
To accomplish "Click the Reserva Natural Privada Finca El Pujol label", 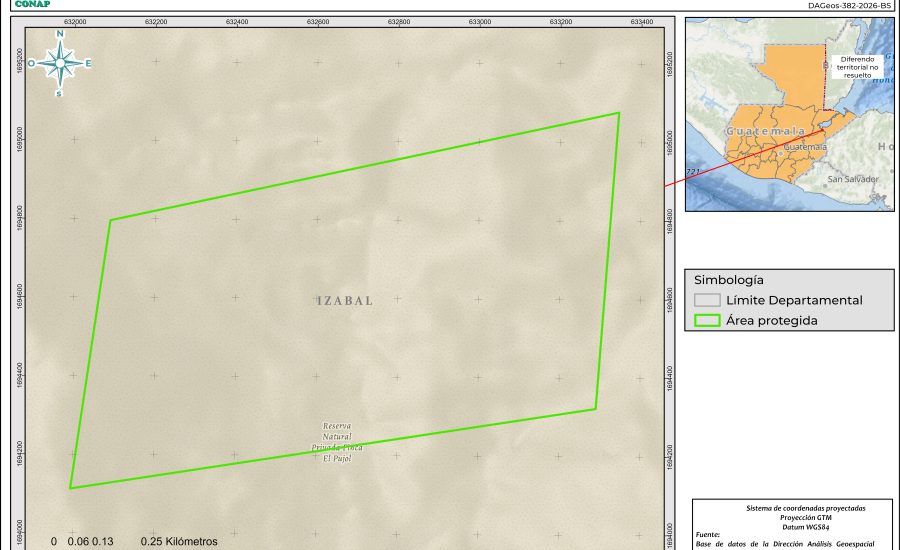I will tap(337, 441).
